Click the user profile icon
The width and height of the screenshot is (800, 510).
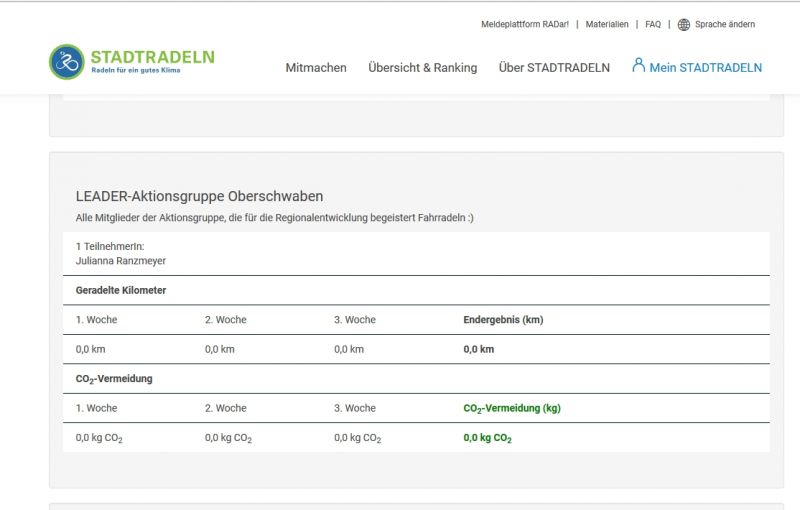click(x=638, y=65)
